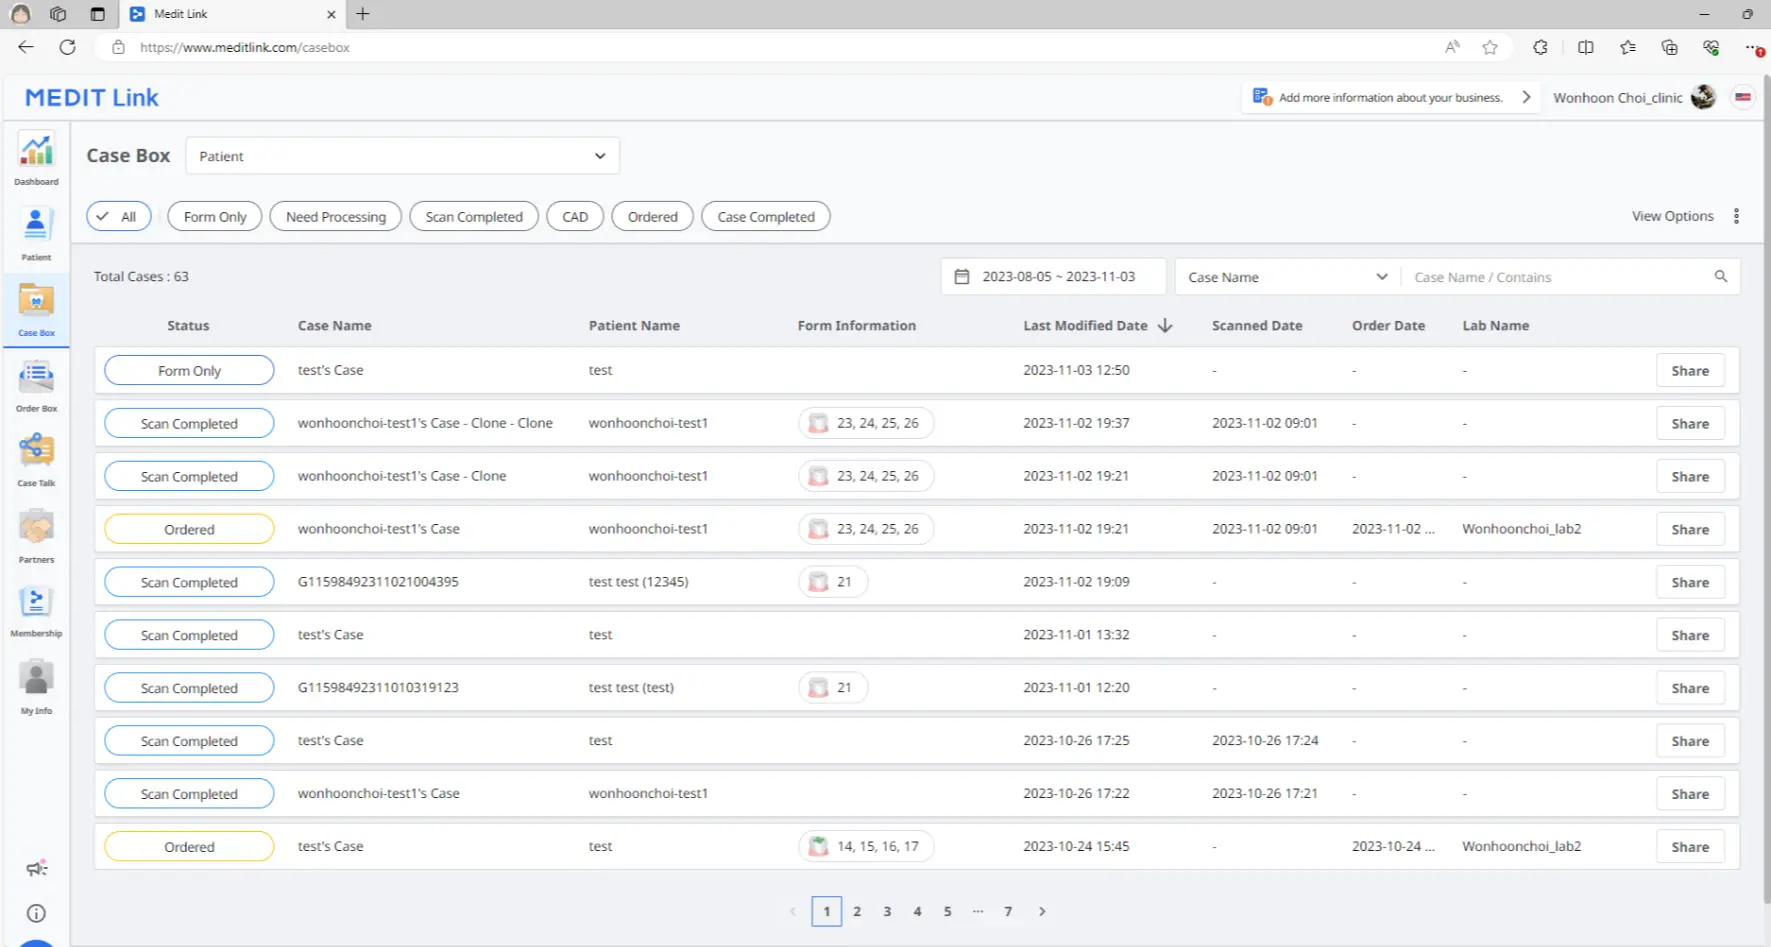Go to next page arrow
The image size is (1771, 947).
(x=1042, y=911)
